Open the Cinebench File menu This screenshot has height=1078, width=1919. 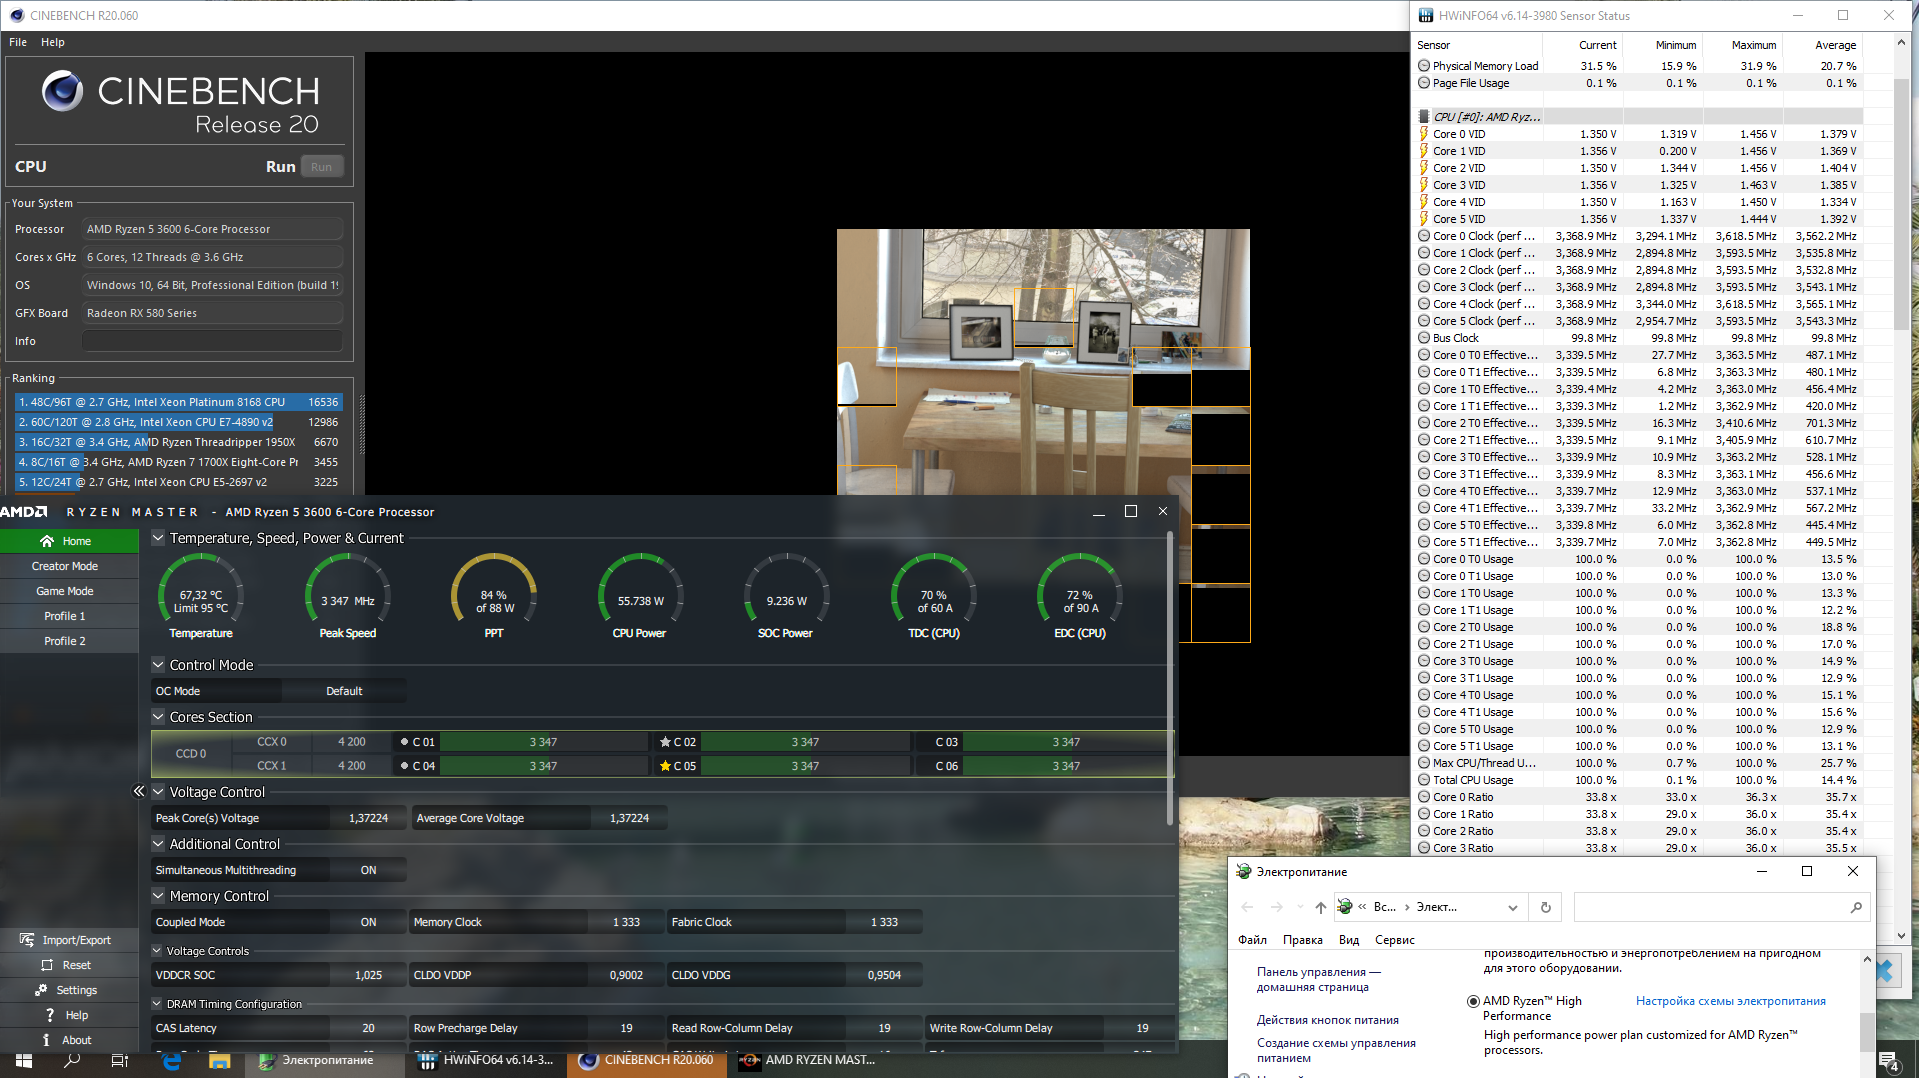pyautogui.click(x=18, y=42)
